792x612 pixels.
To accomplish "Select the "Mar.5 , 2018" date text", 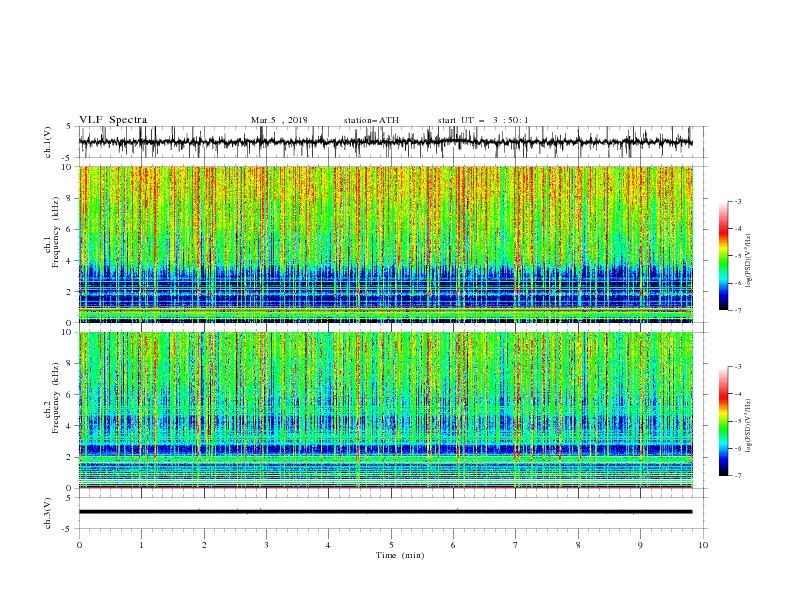I will [279, 120].
